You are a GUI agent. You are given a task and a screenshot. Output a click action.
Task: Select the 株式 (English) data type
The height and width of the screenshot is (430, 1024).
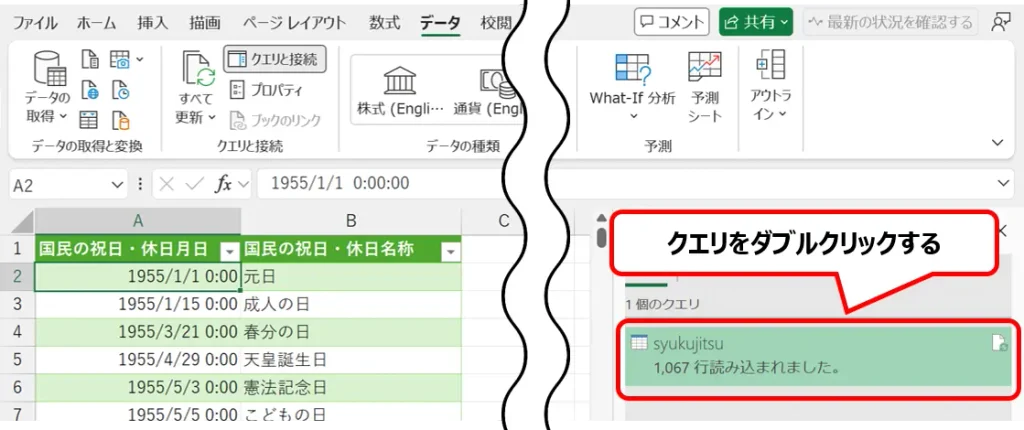click(x=400, y=91)
